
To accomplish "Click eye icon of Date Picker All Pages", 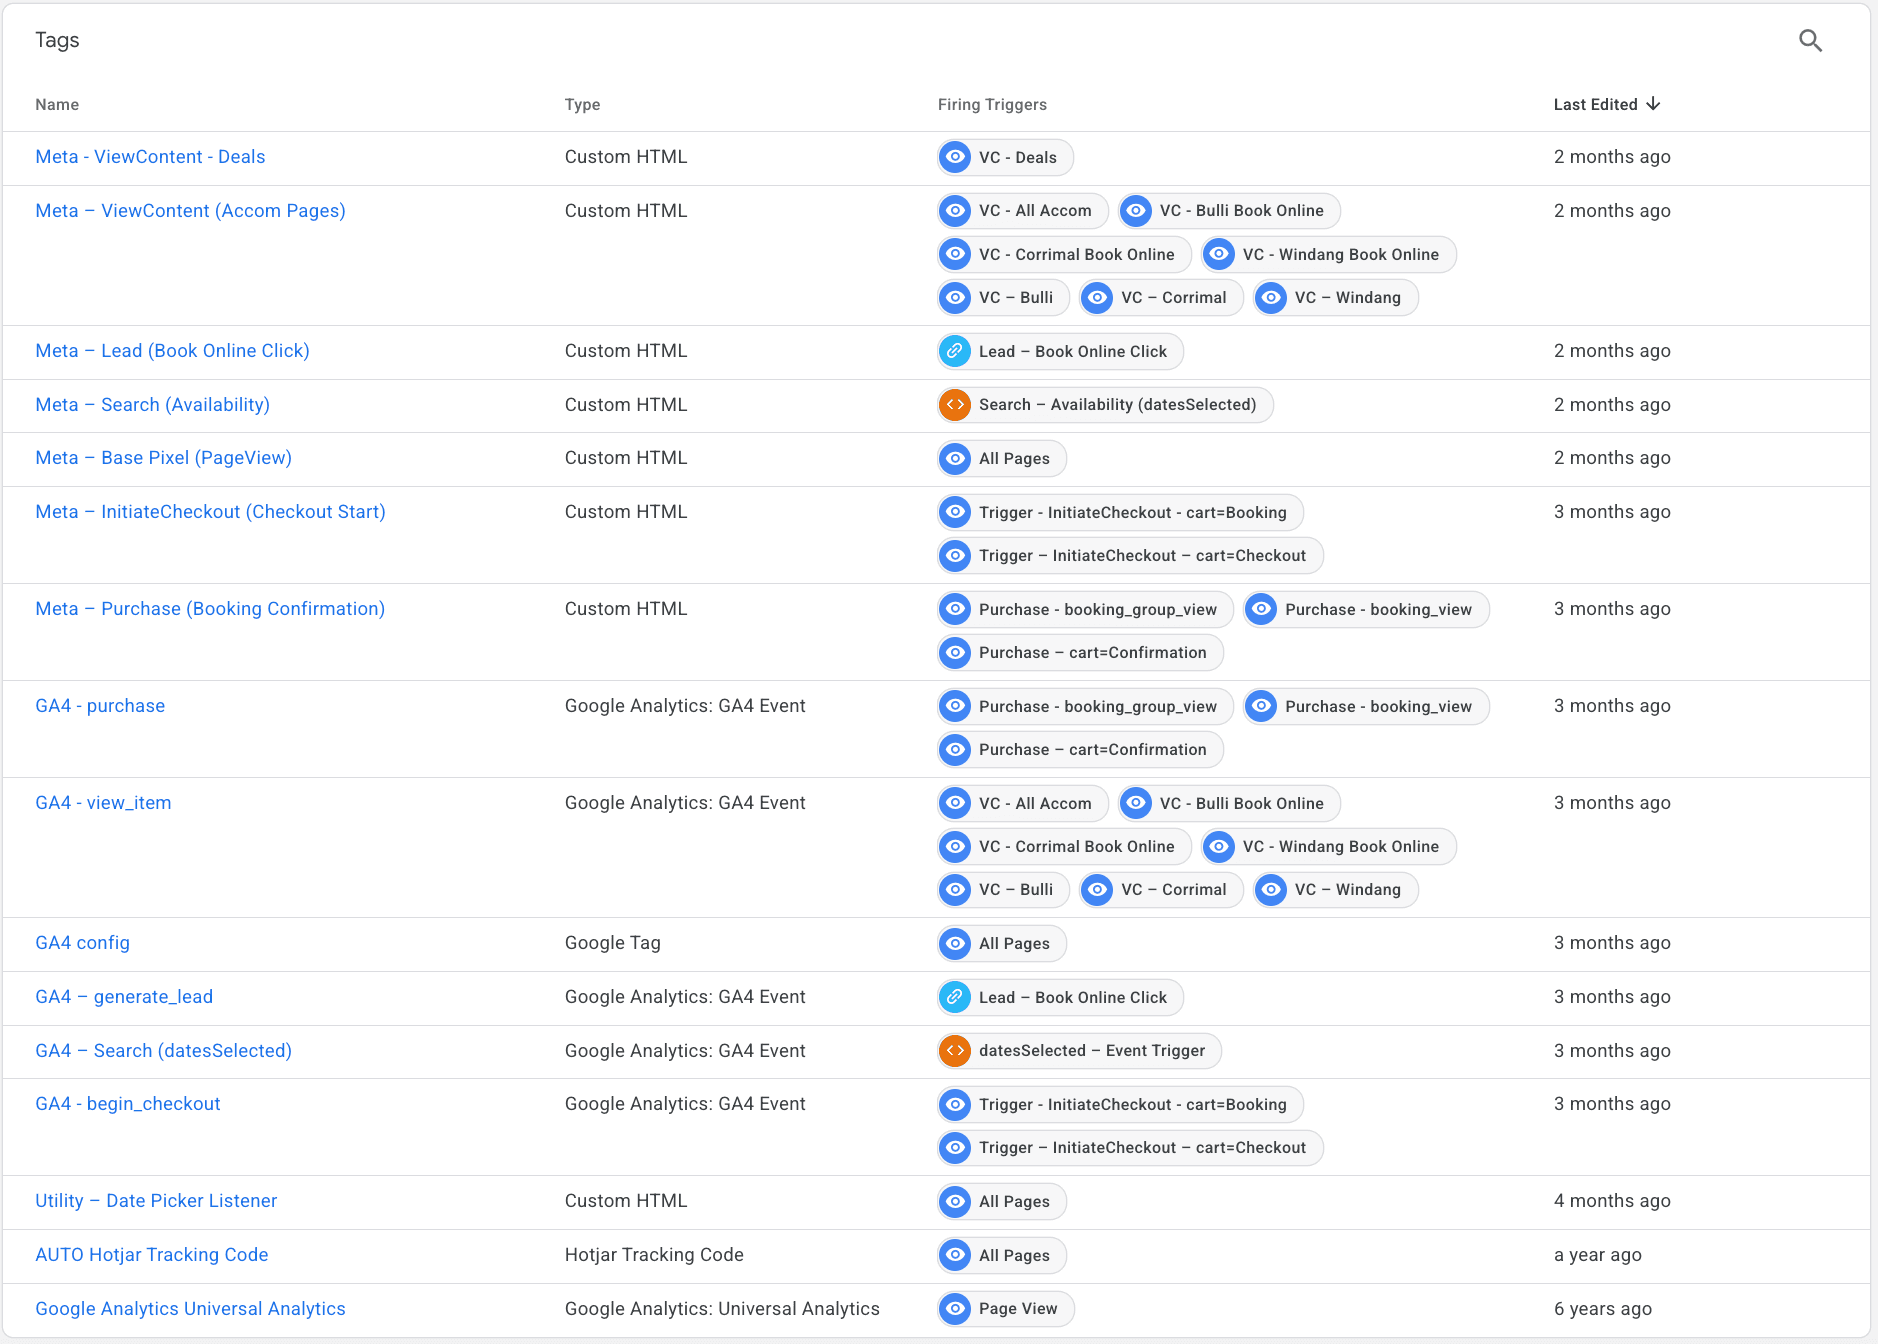I will coord(956,1201).
